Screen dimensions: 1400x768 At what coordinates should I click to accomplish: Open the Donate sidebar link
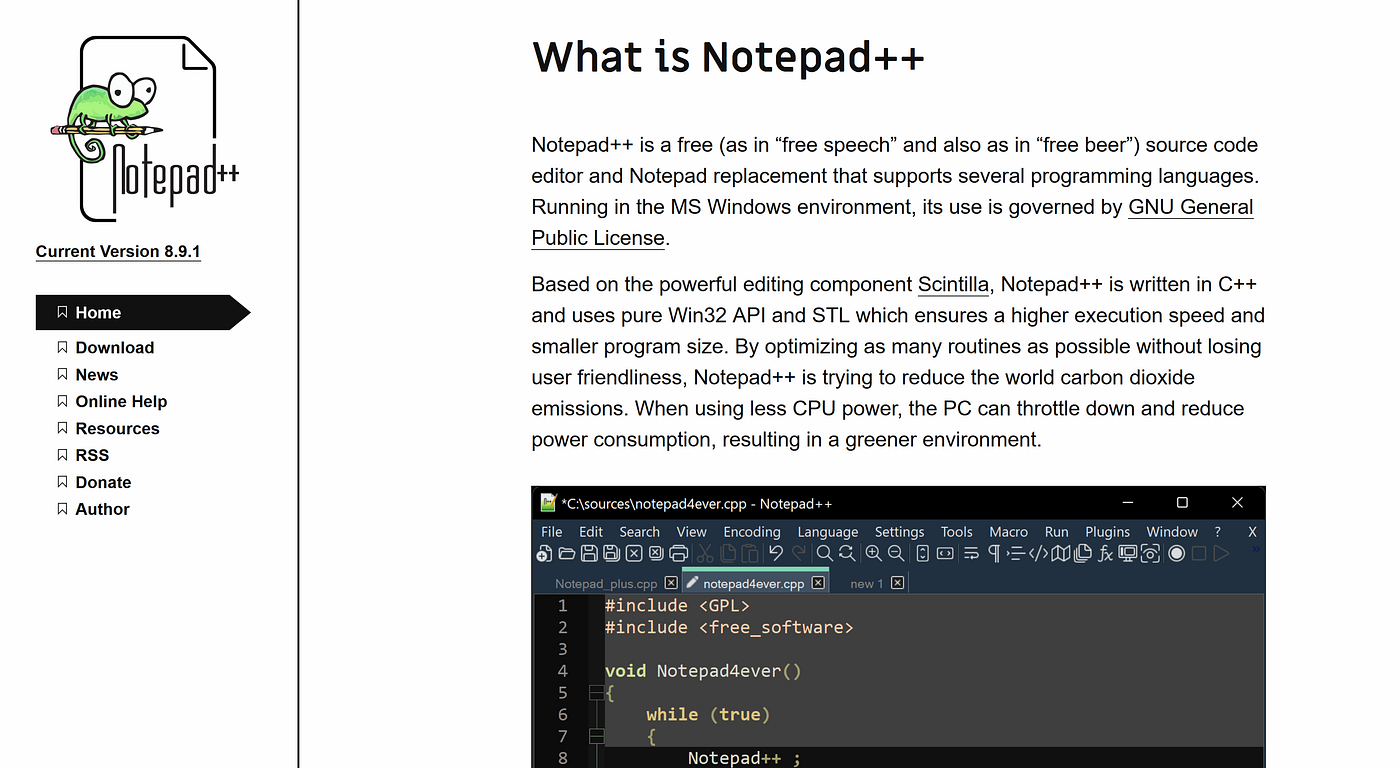(103, 483)
